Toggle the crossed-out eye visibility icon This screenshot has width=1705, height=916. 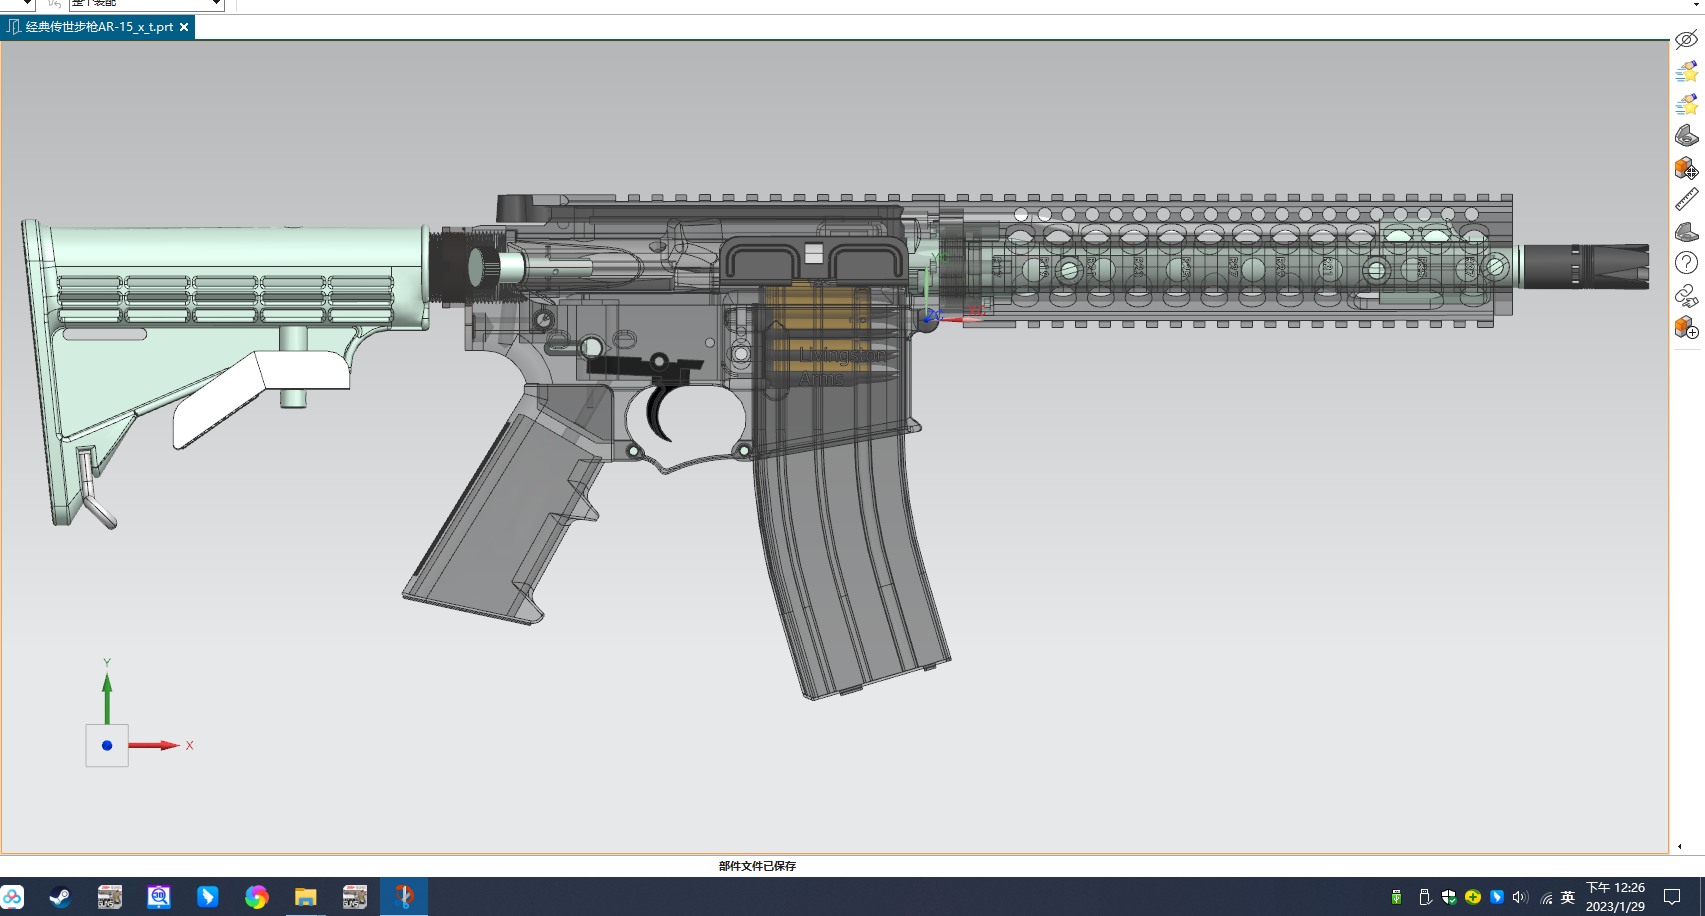(1686, 40)
